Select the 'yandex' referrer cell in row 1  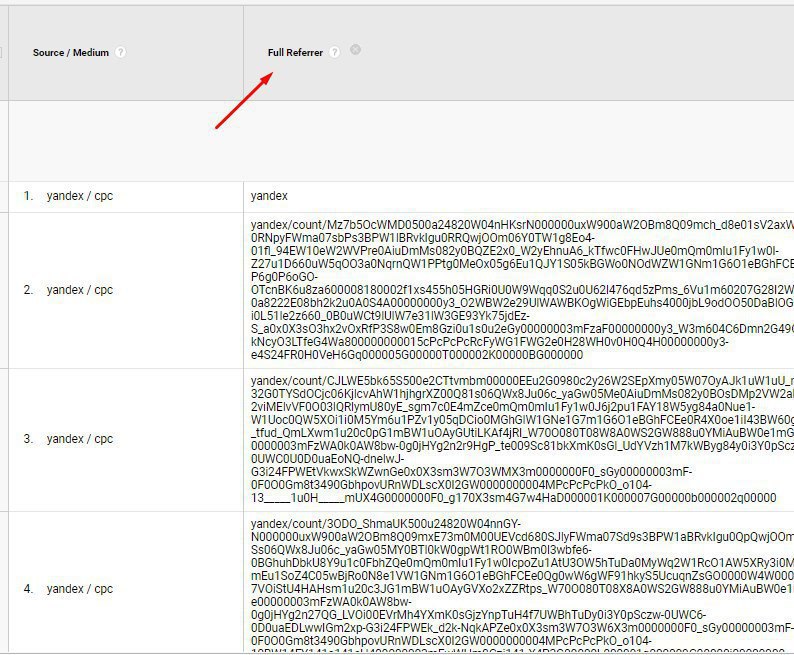click(269, 196)
